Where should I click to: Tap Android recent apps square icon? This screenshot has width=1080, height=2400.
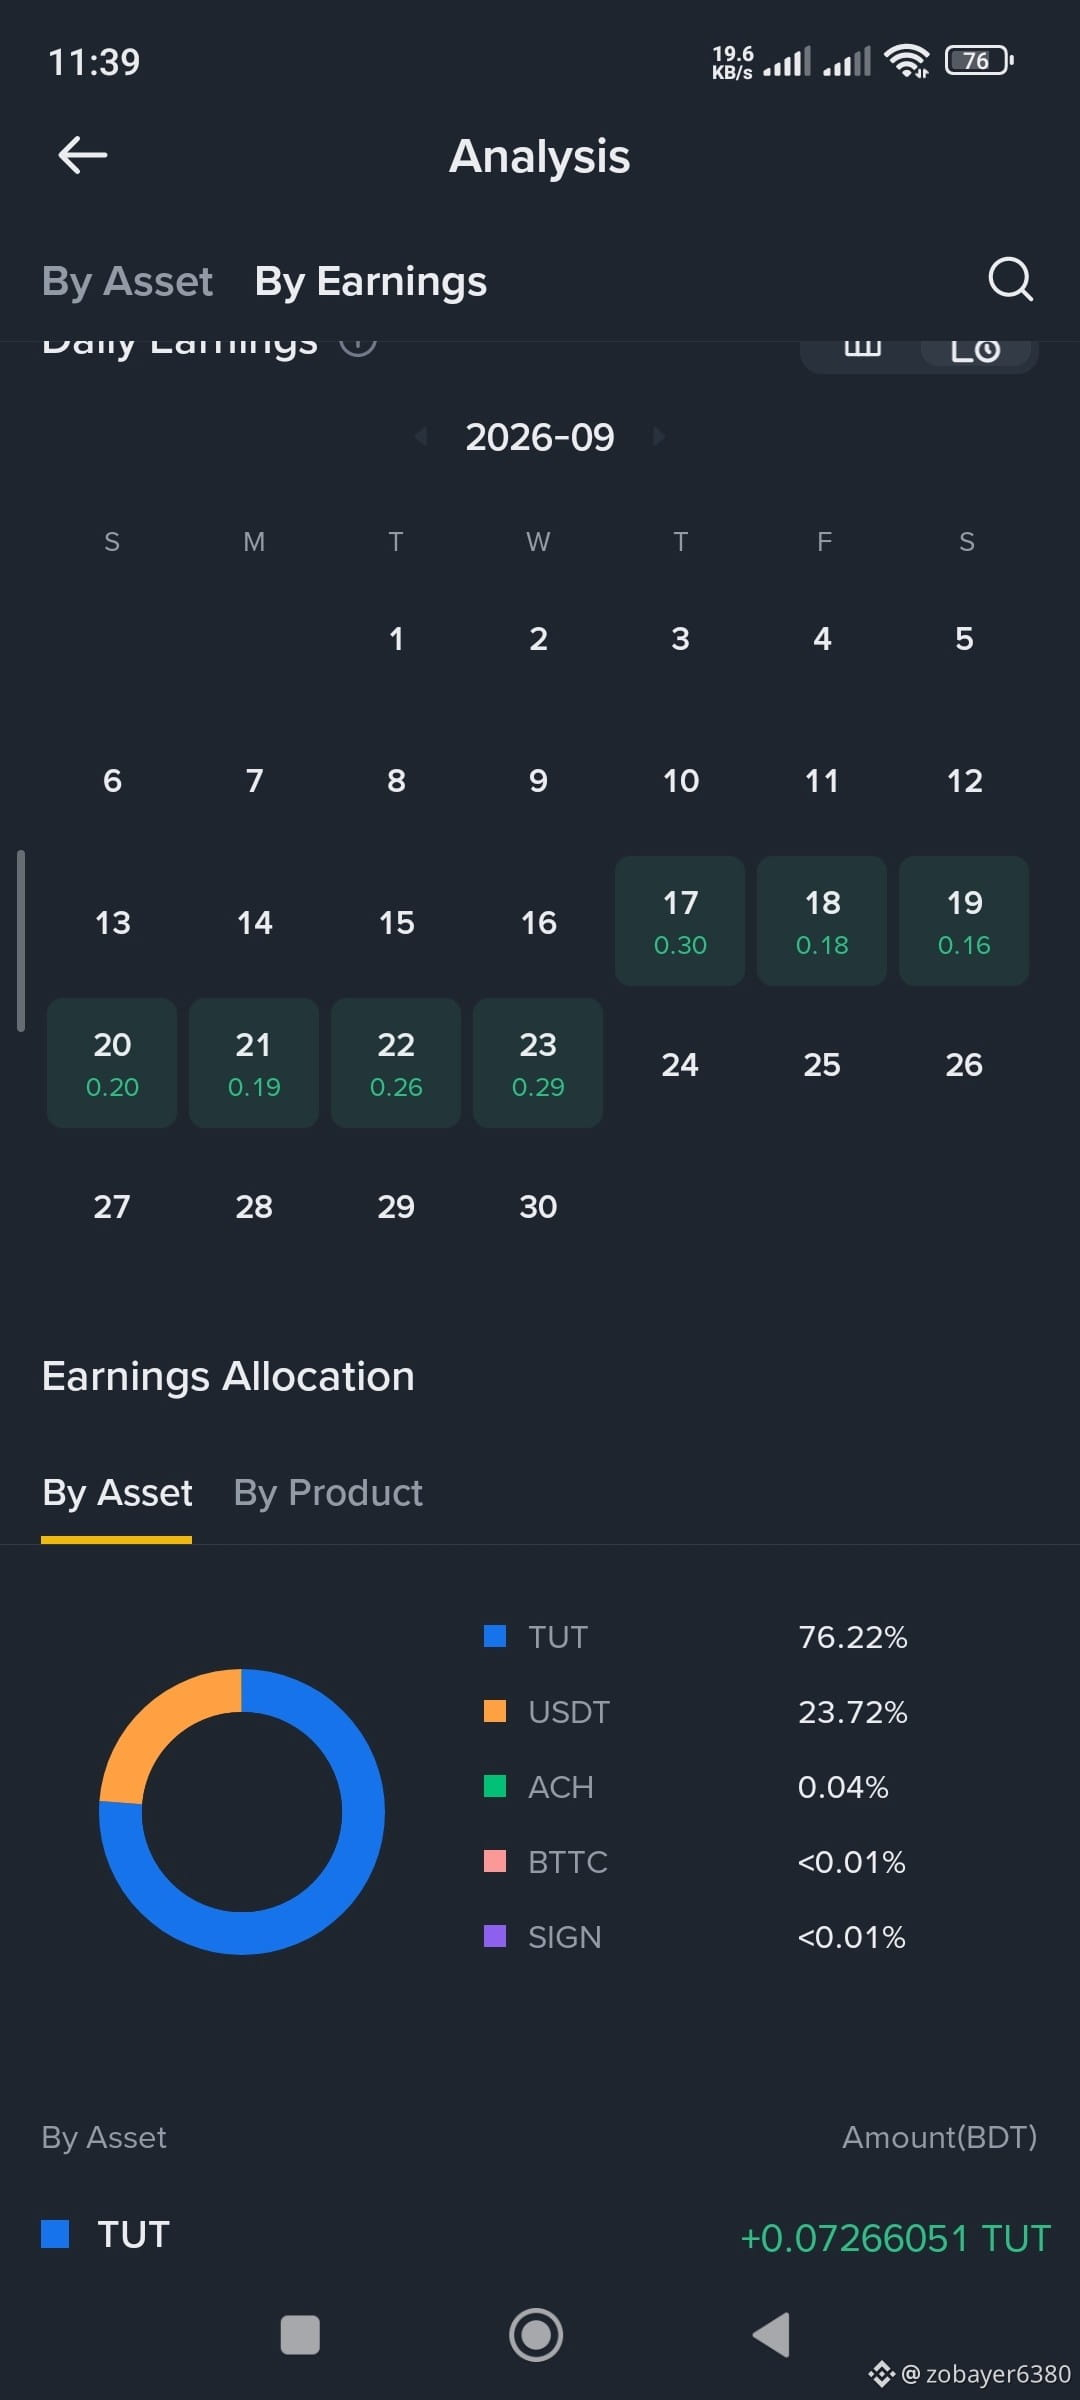300,2335
